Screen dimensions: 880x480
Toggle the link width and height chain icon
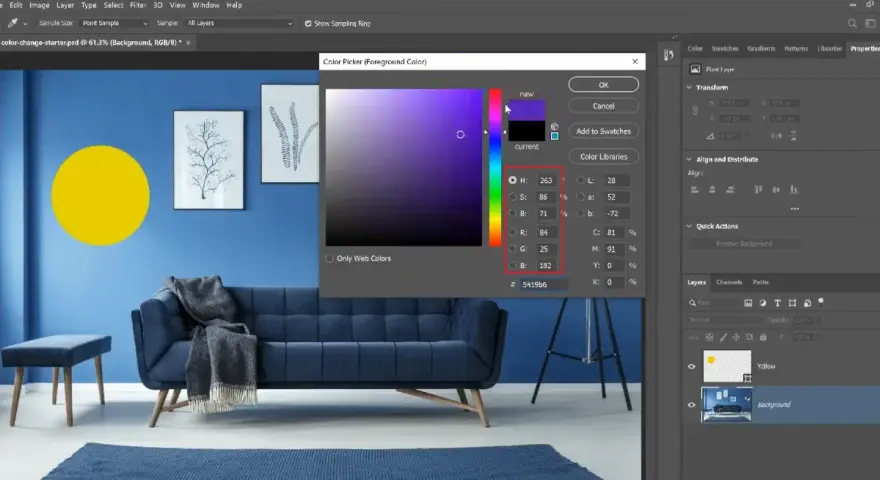click(x=695, y=111)
